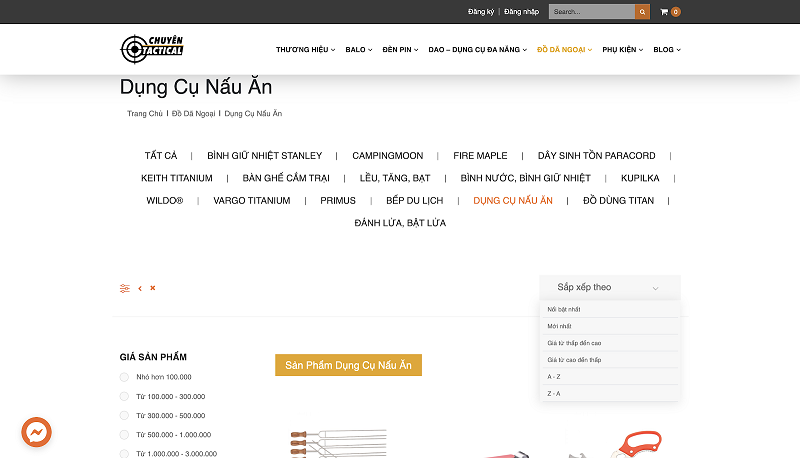800x458 pixels.
Task: Select the highlighted Dụng Cụ Nấu Ăn tab
Action: [513, 200]
